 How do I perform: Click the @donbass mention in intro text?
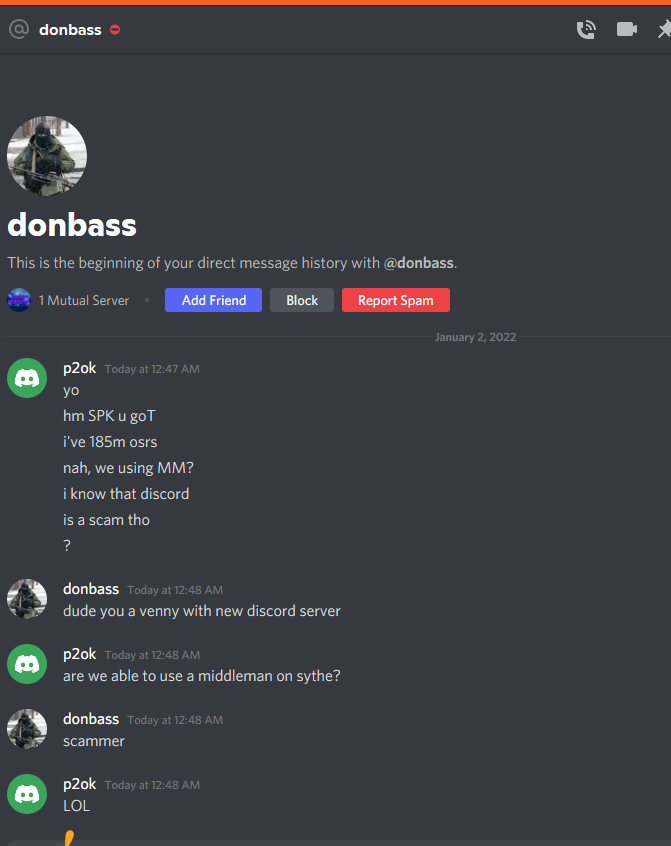click(x=419, y=263)
